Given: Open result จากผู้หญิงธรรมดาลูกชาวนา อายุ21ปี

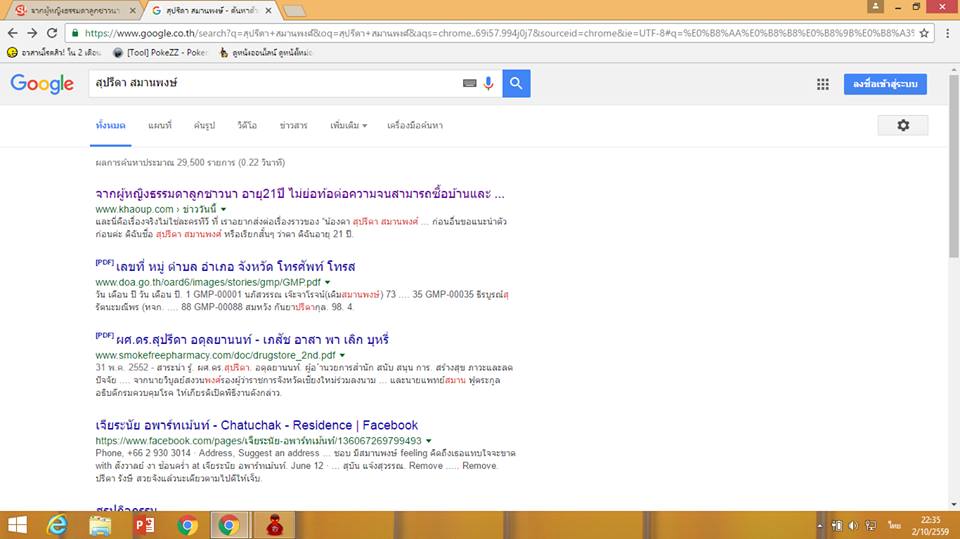Looking at the screenshot, I should click(x=300, y=194).
